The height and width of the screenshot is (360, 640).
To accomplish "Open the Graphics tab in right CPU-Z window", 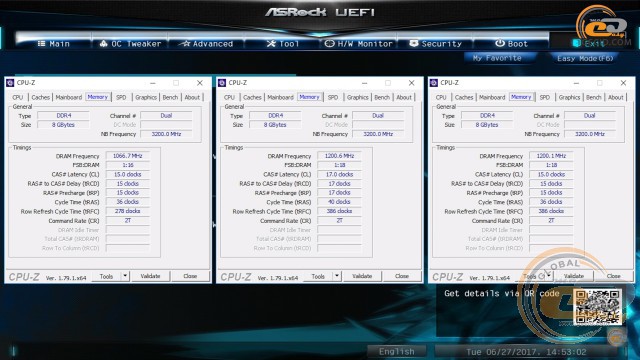I will click(x=569, y=97).
